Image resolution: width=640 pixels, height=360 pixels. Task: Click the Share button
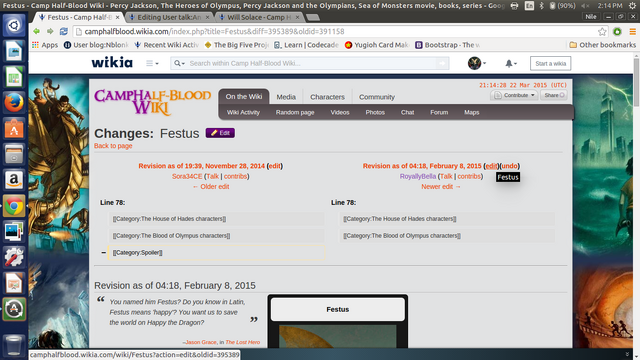click(554, 95)
